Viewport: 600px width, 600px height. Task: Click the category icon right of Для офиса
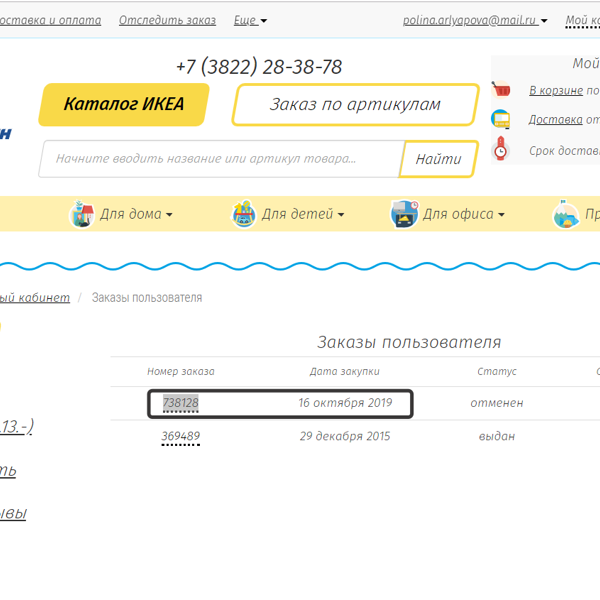566,214
